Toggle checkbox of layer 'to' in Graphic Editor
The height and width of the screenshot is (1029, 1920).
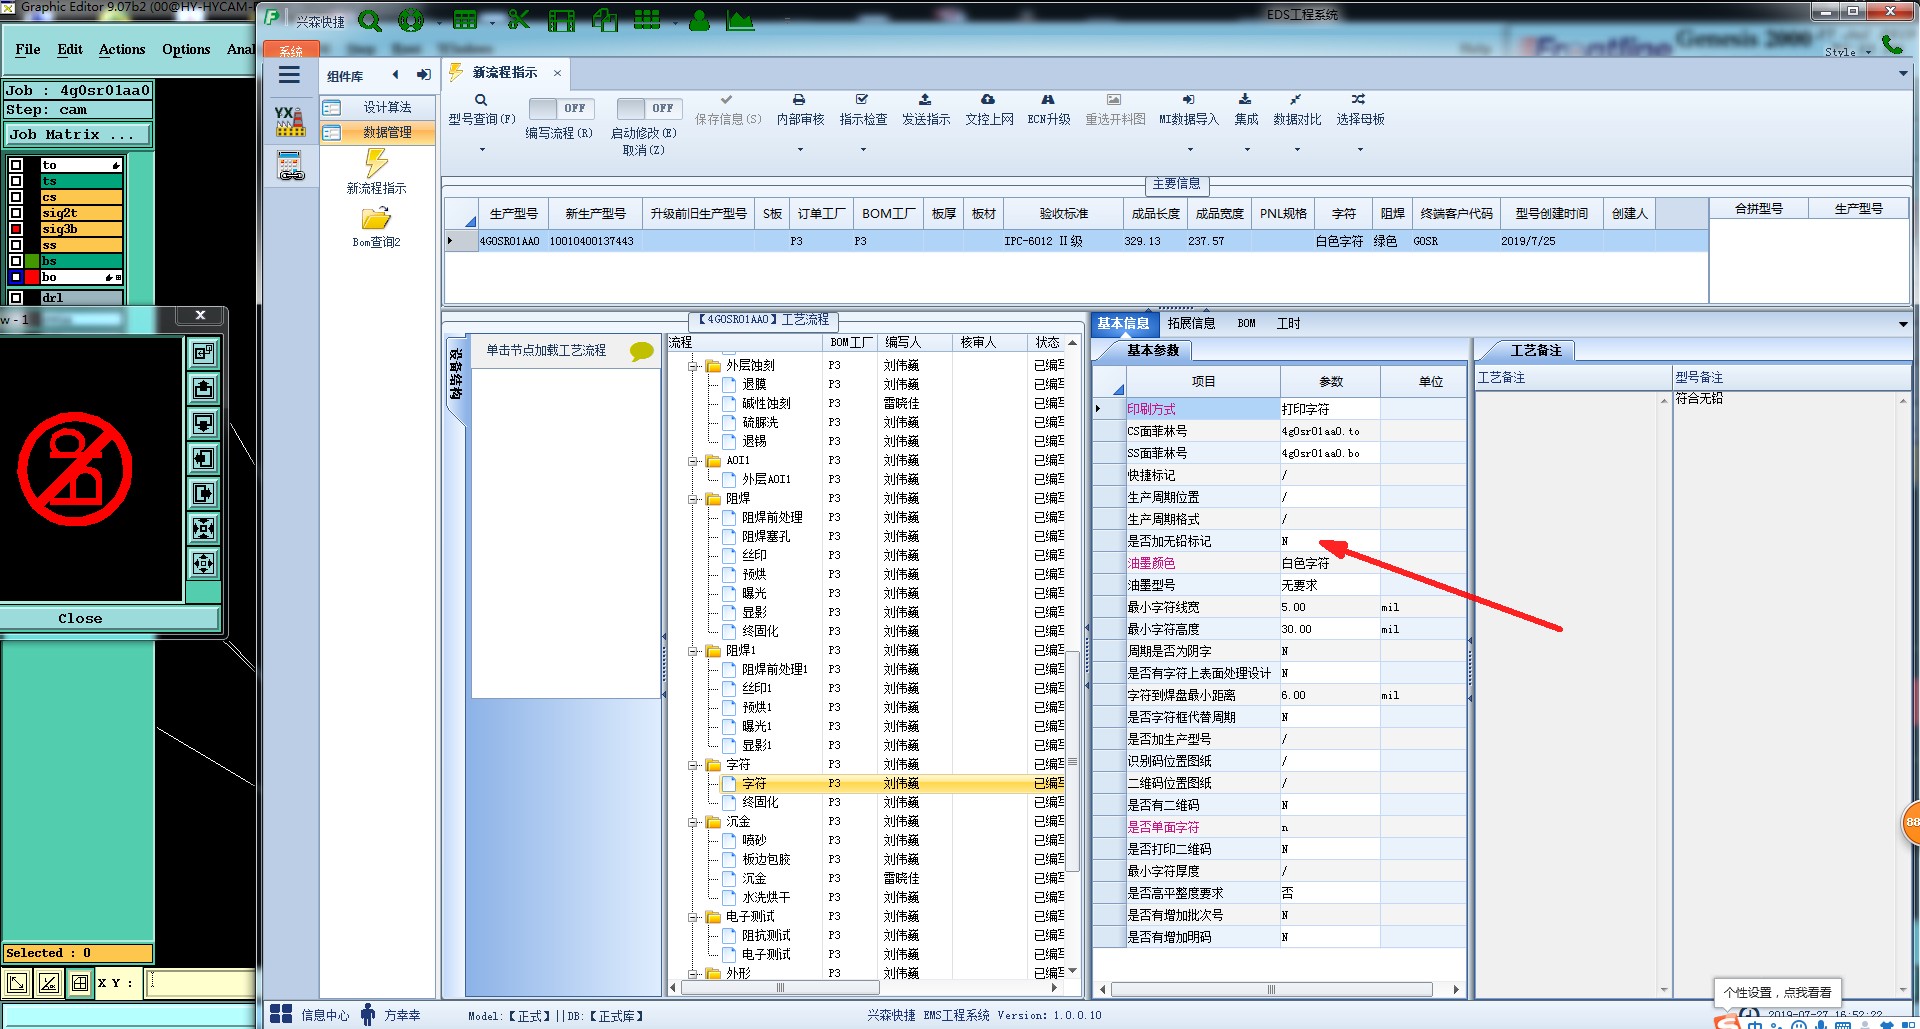[x=16, y=165]
